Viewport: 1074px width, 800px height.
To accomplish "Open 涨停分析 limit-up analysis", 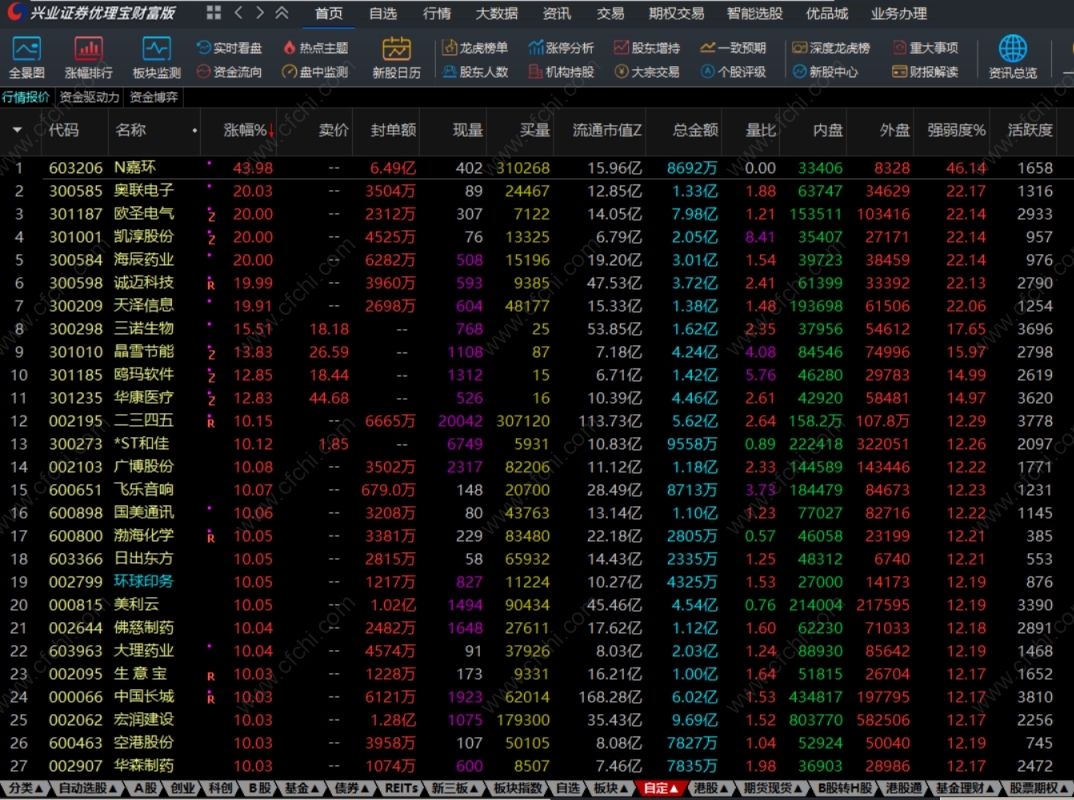I will pyautogui.click(x=561, y=48).
